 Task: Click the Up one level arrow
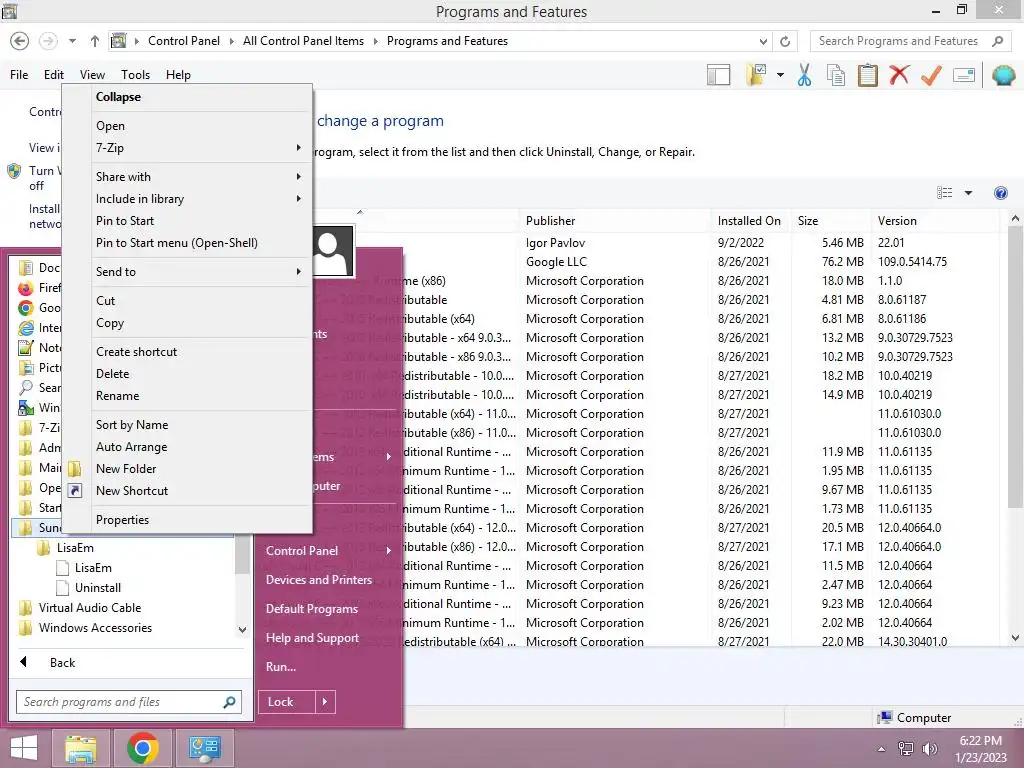point(95,41)
